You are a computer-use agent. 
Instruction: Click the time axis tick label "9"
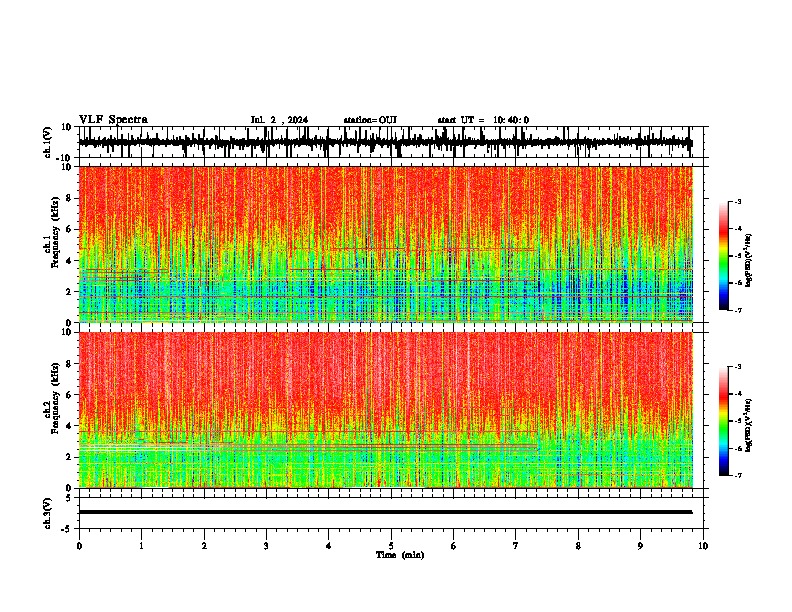point(640,546)
